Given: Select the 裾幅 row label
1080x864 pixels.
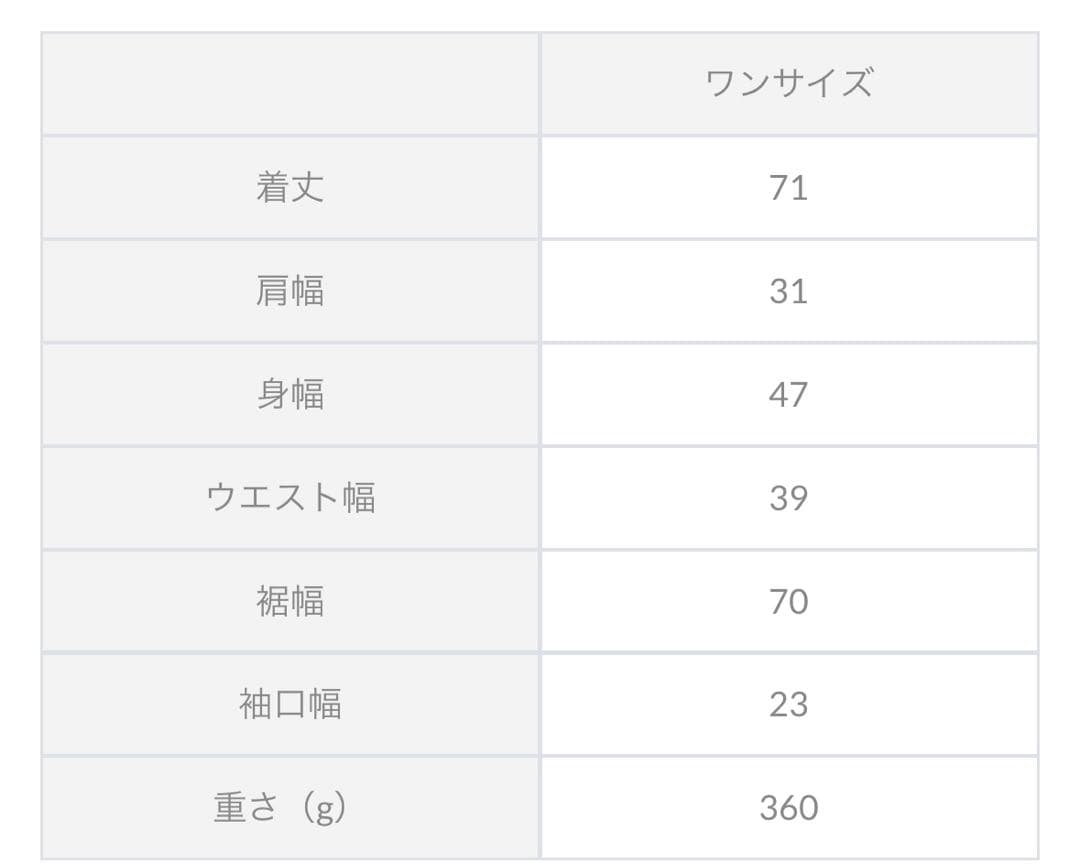Looking at the screenshot, I should [x=290, y=601].
